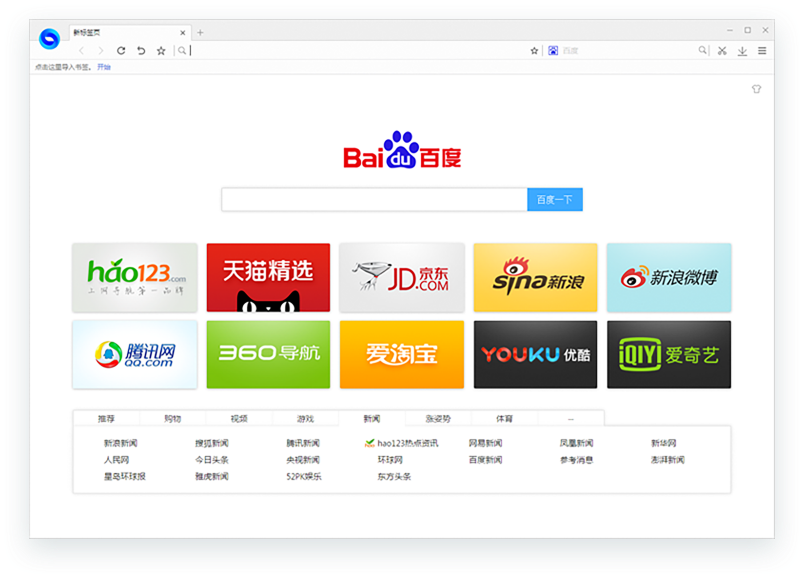Open the 雅虎新闻 link
Screen dimensions: 805x579
[212, 477]
